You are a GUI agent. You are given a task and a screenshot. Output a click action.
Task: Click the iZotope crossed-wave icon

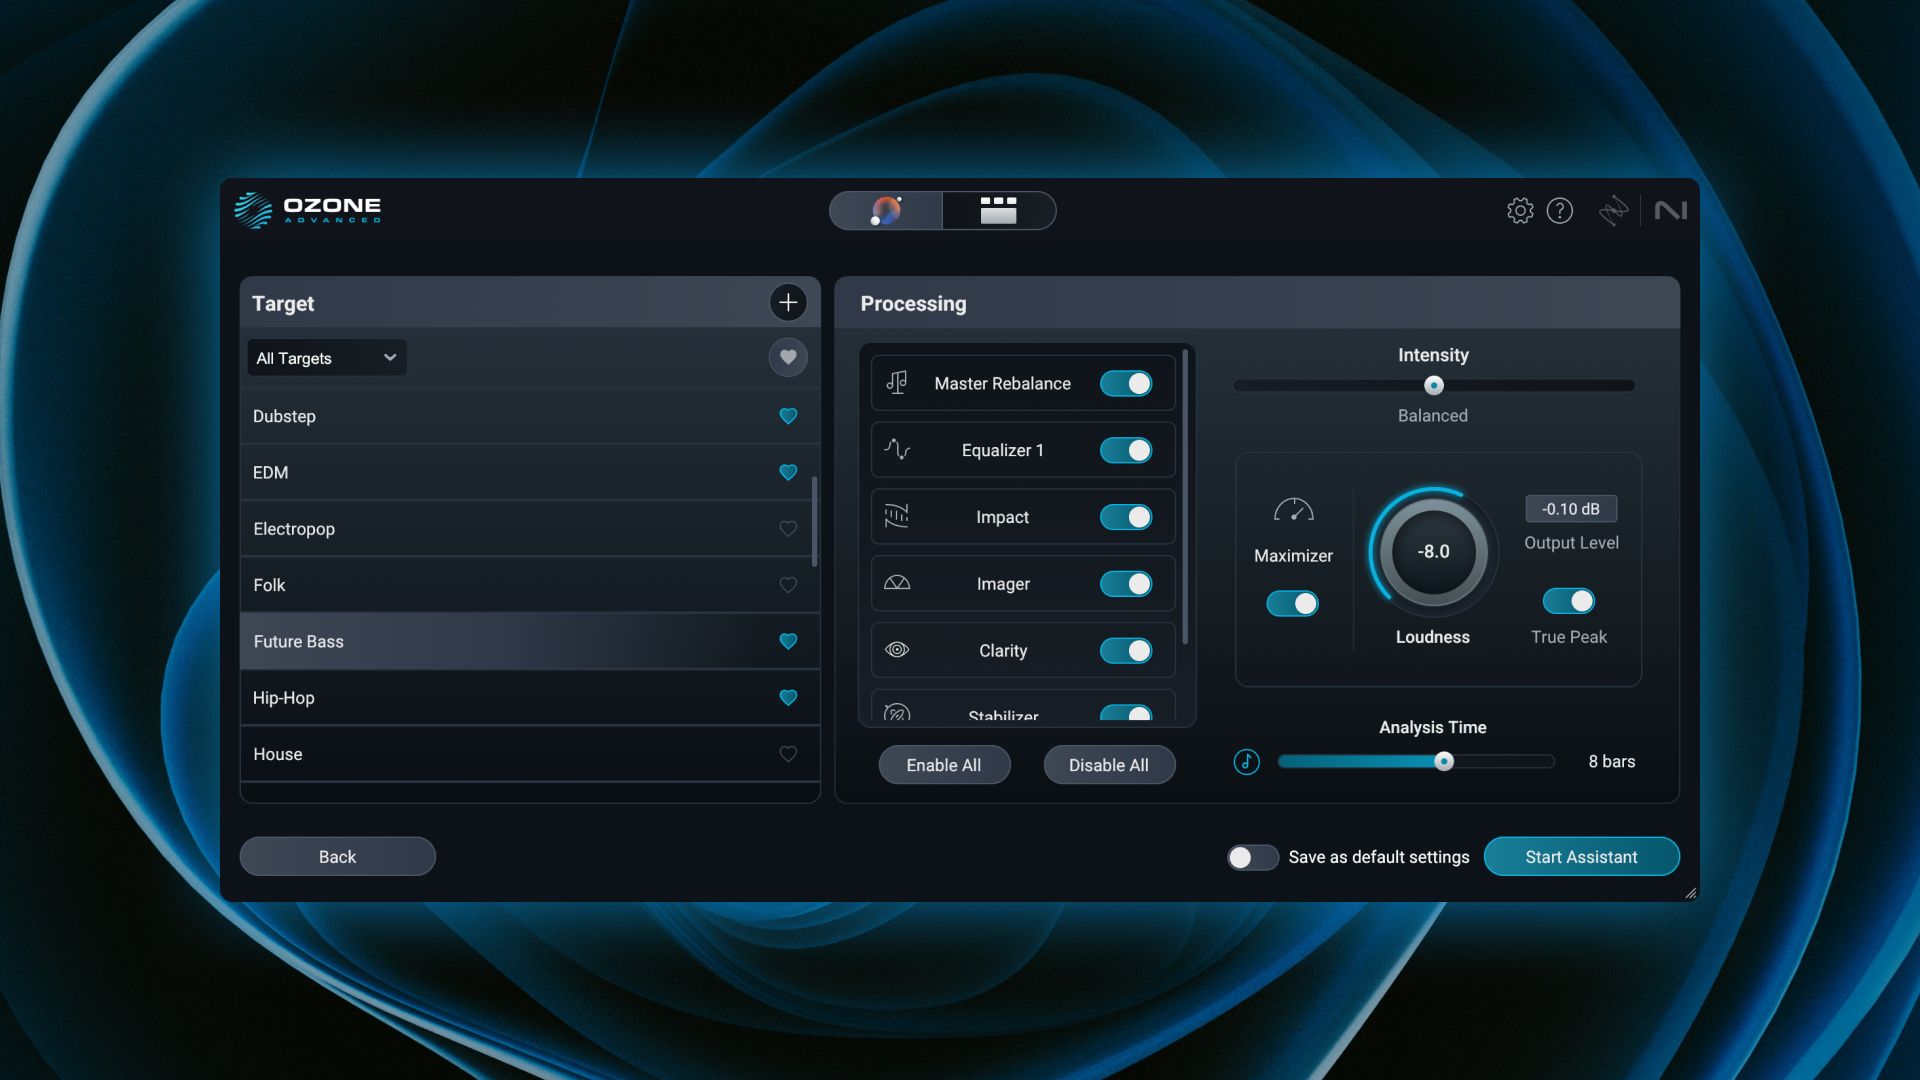point(1613,211)
